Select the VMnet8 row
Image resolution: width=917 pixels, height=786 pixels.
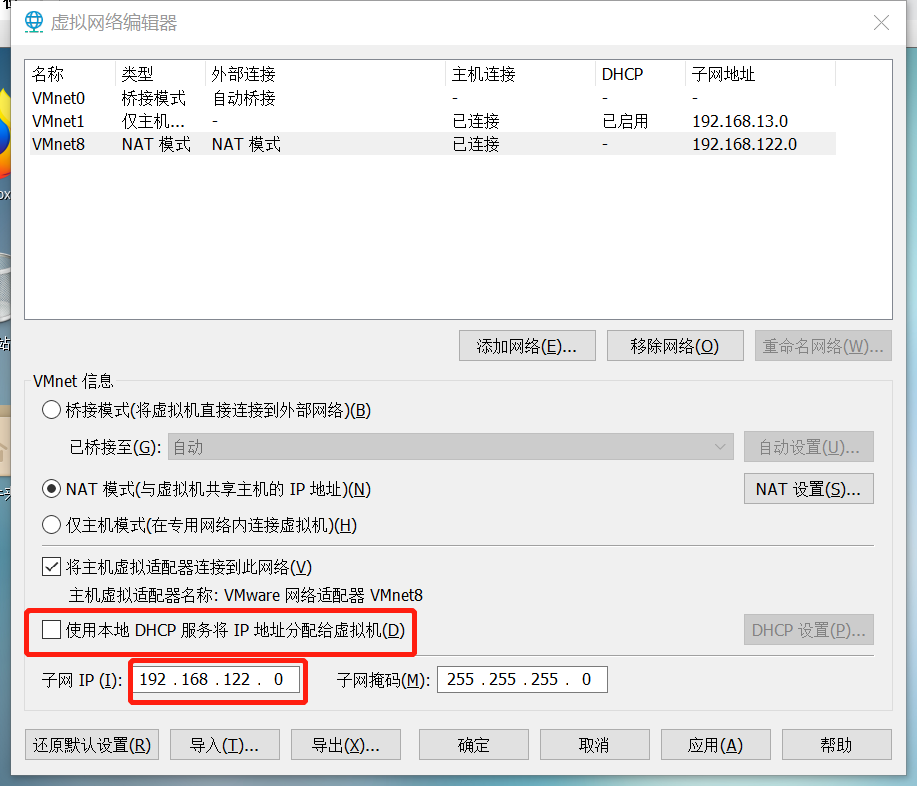(433, 144)
